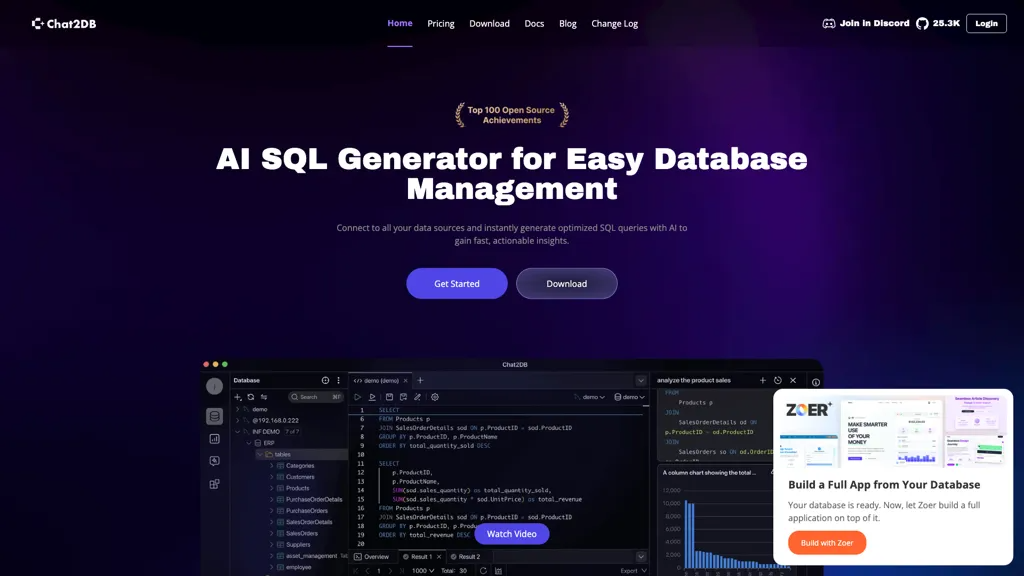1024x576 pixels.
Task: Expand the Categories table
Action: [x=272, y=466]
